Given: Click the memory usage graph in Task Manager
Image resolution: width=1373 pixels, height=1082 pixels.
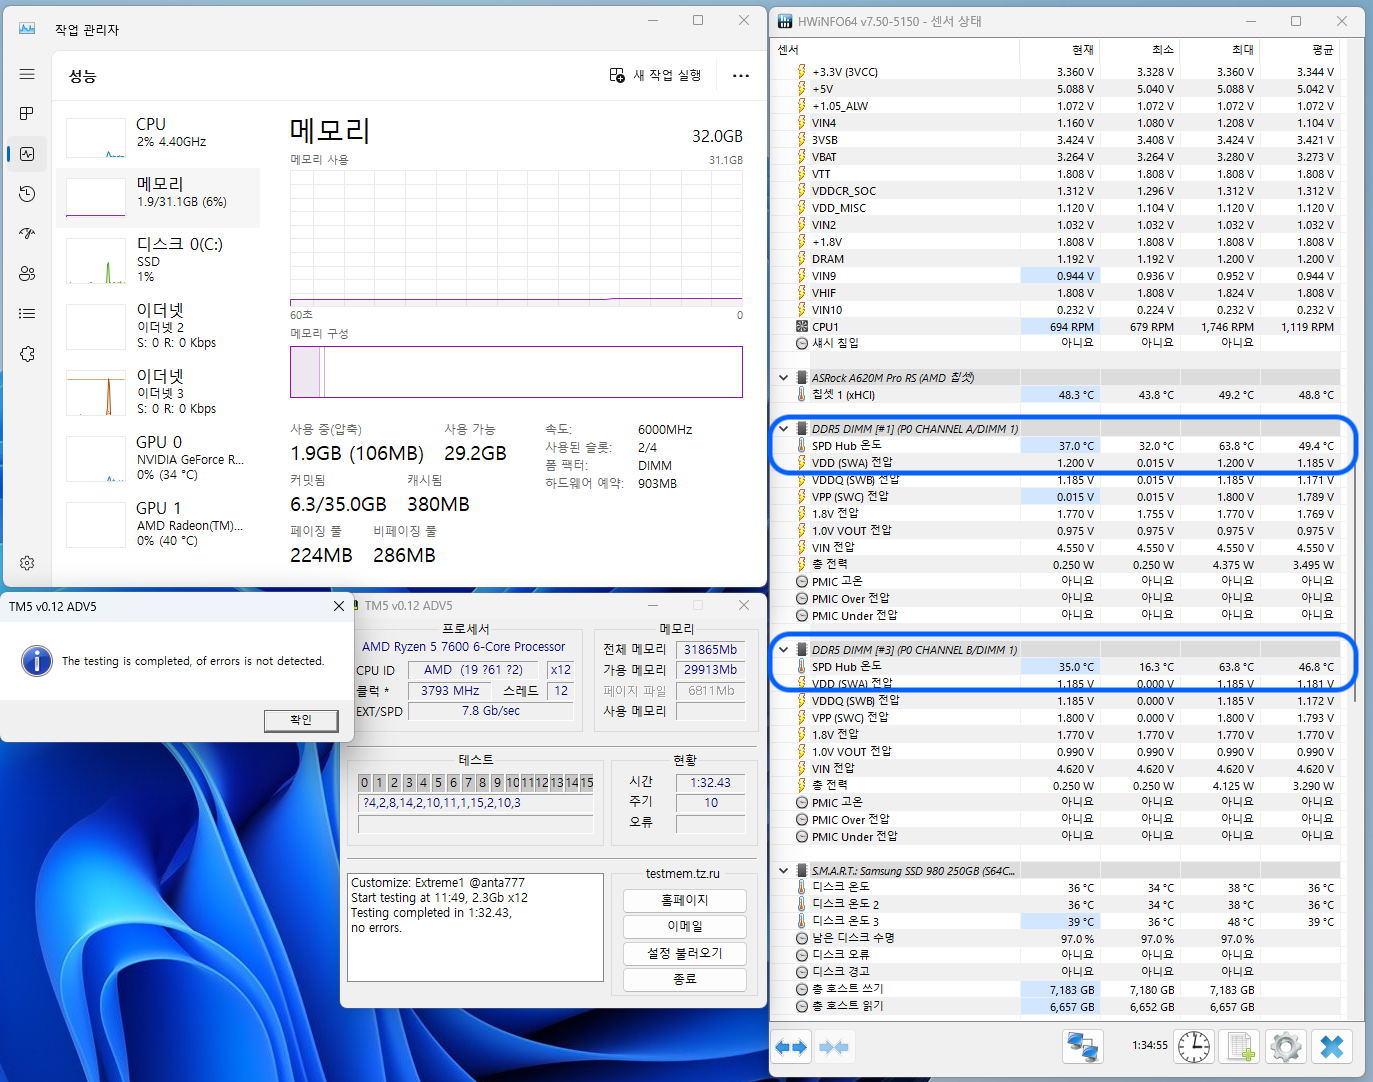Looking at the screenshot, I should click(x=516, y=236).
